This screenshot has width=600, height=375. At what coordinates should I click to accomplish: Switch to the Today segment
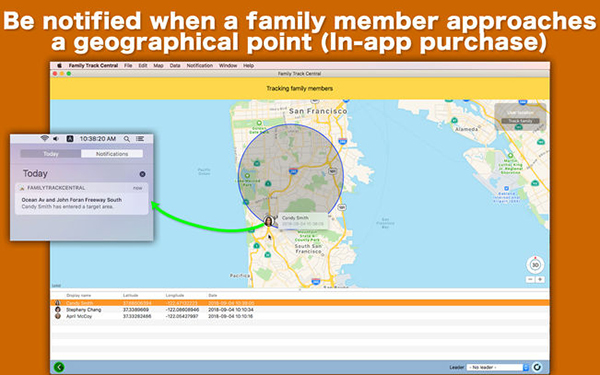coord(51,154)
